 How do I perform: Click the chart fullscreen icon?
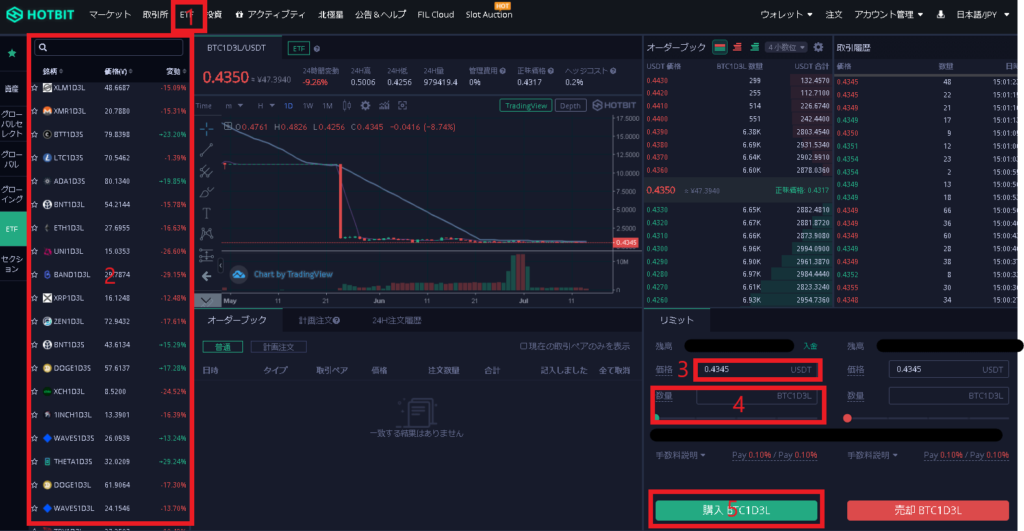[x=402, y=105]
